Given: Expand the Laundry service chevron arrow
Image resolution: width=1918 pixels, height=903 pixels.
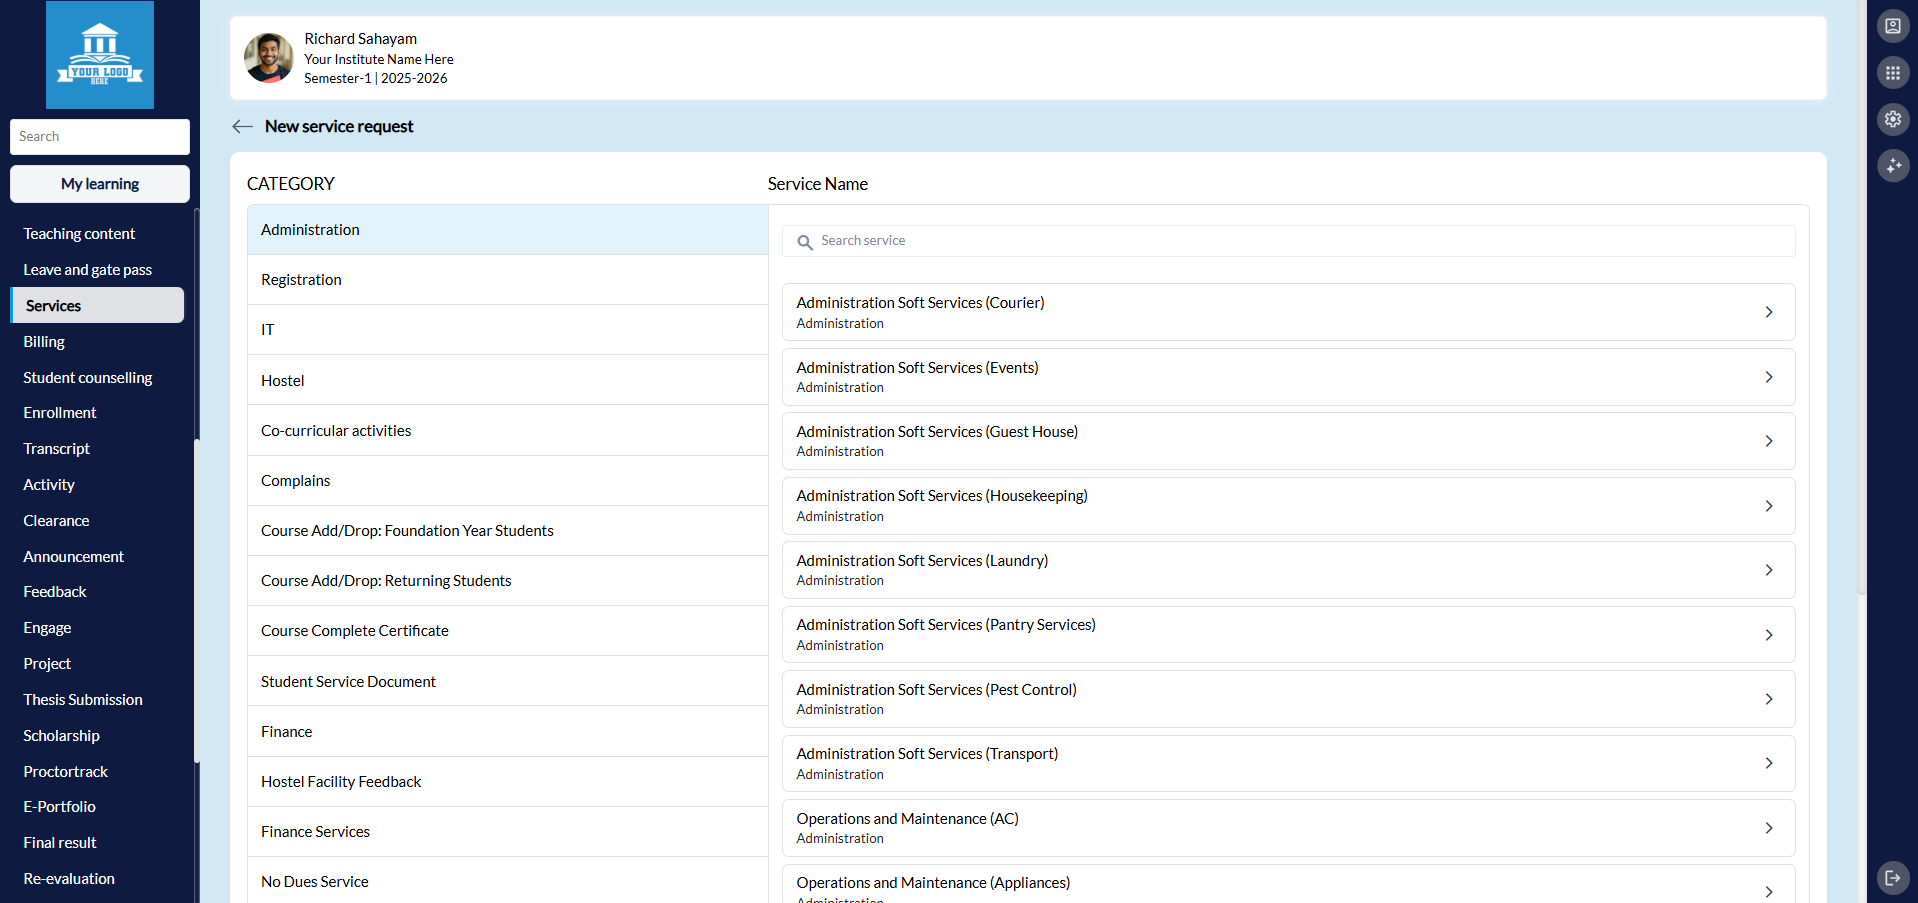Looking at the screenshot, I should (x=1768, y=570).
